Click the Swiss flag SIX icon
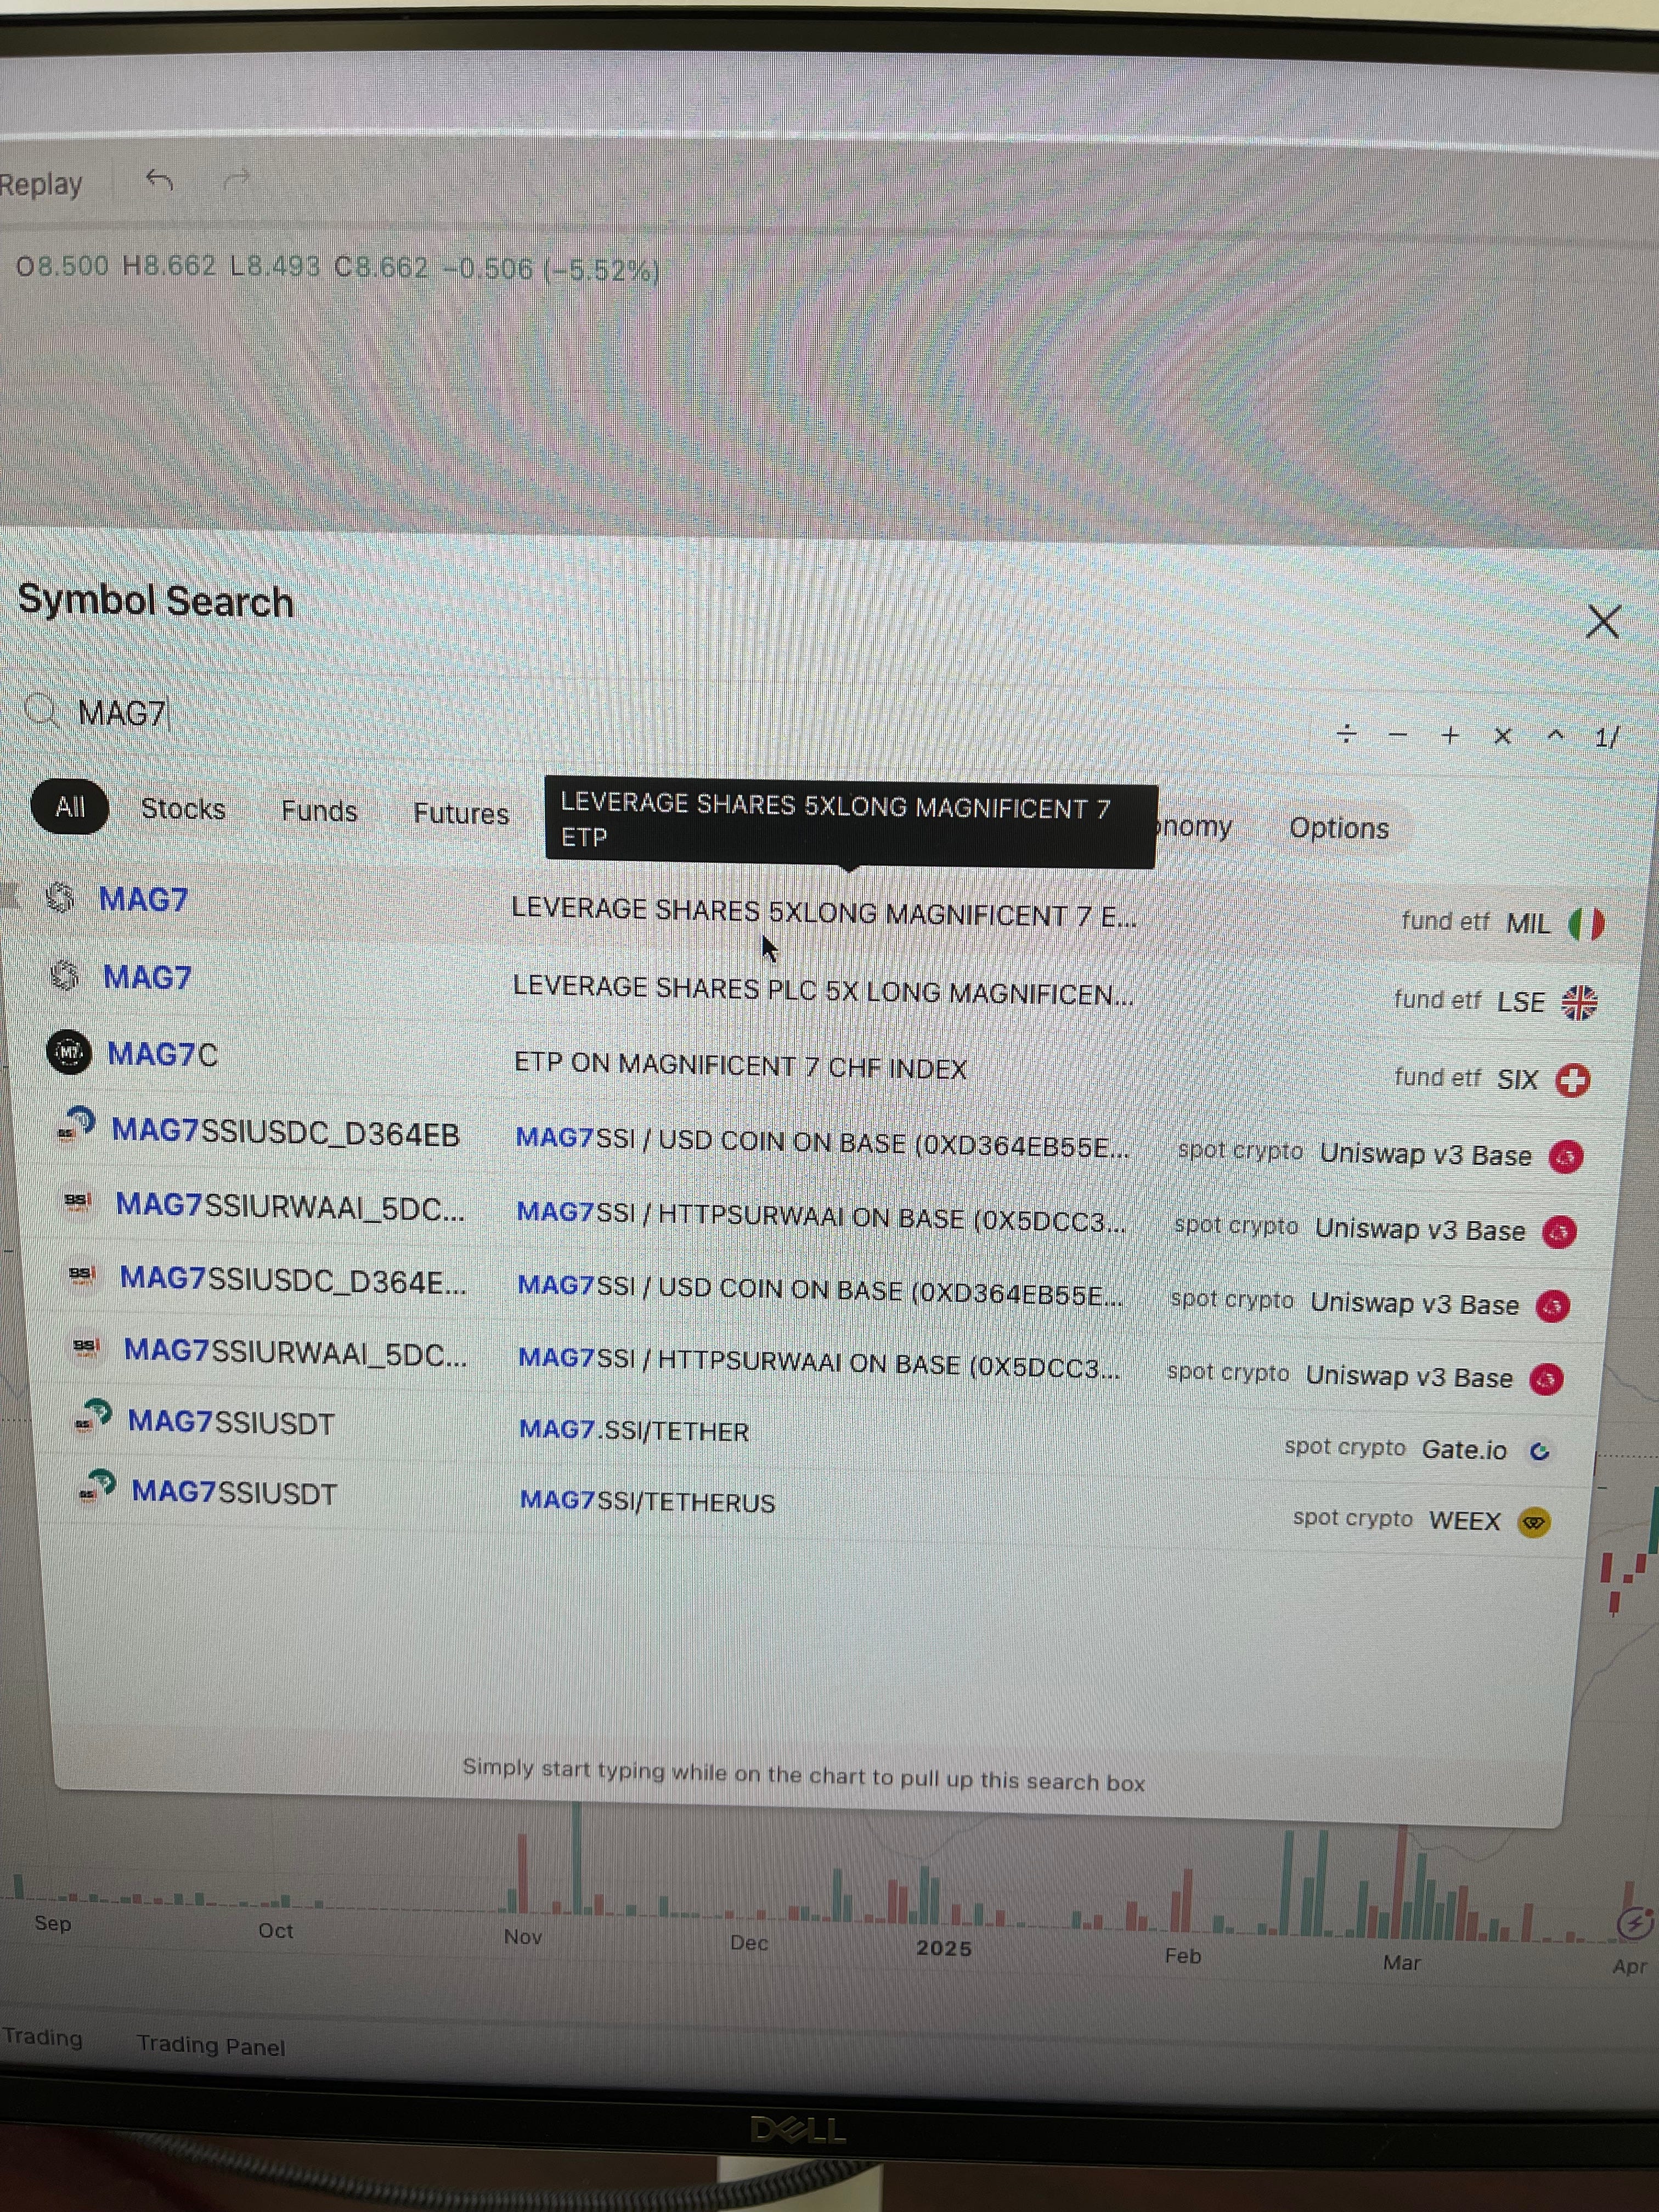1659x2212 pixels. tap(1573, 1080)
